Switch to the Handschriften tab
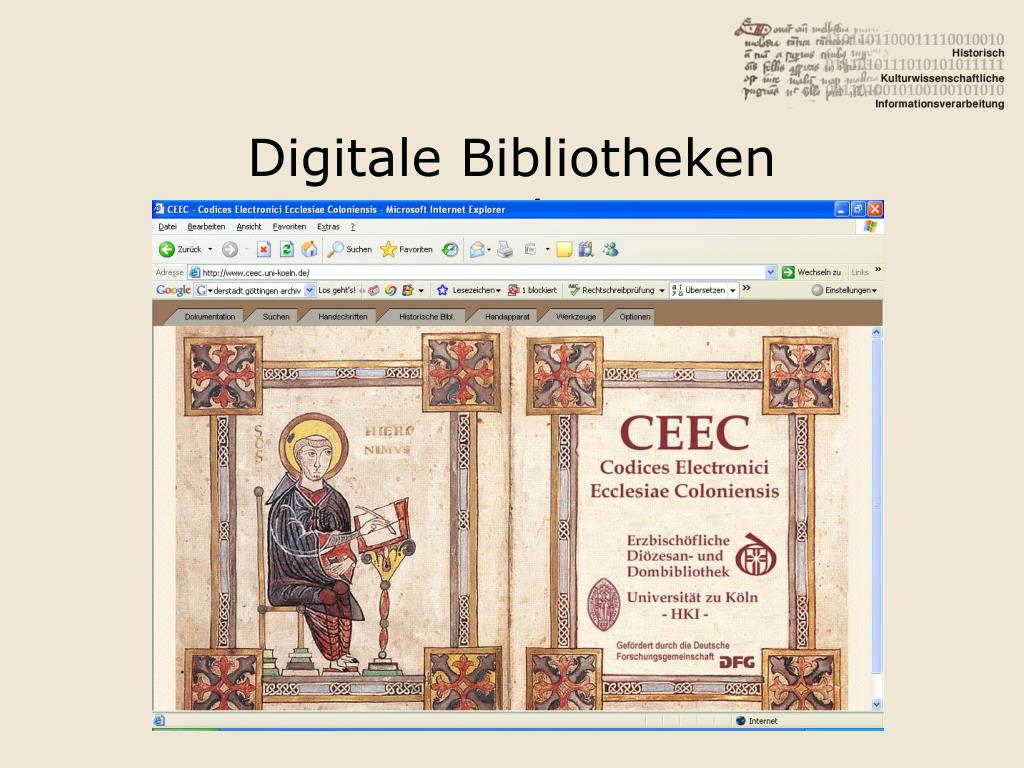The height and width of the screenshot is (768, 1024). 343,317
